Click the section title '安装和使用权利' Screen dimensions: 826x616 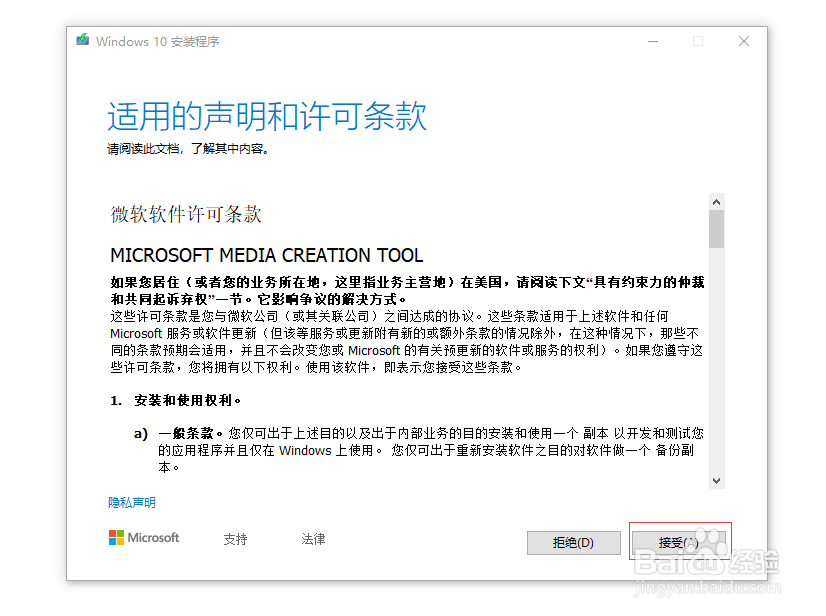click(x=183, y=400)
